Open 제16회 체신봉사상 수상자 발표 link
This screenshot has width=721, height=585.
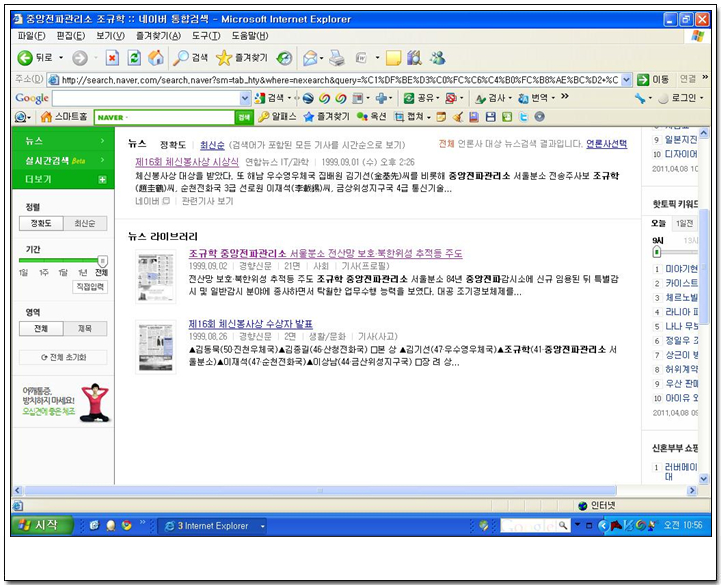tap(251, 324)
